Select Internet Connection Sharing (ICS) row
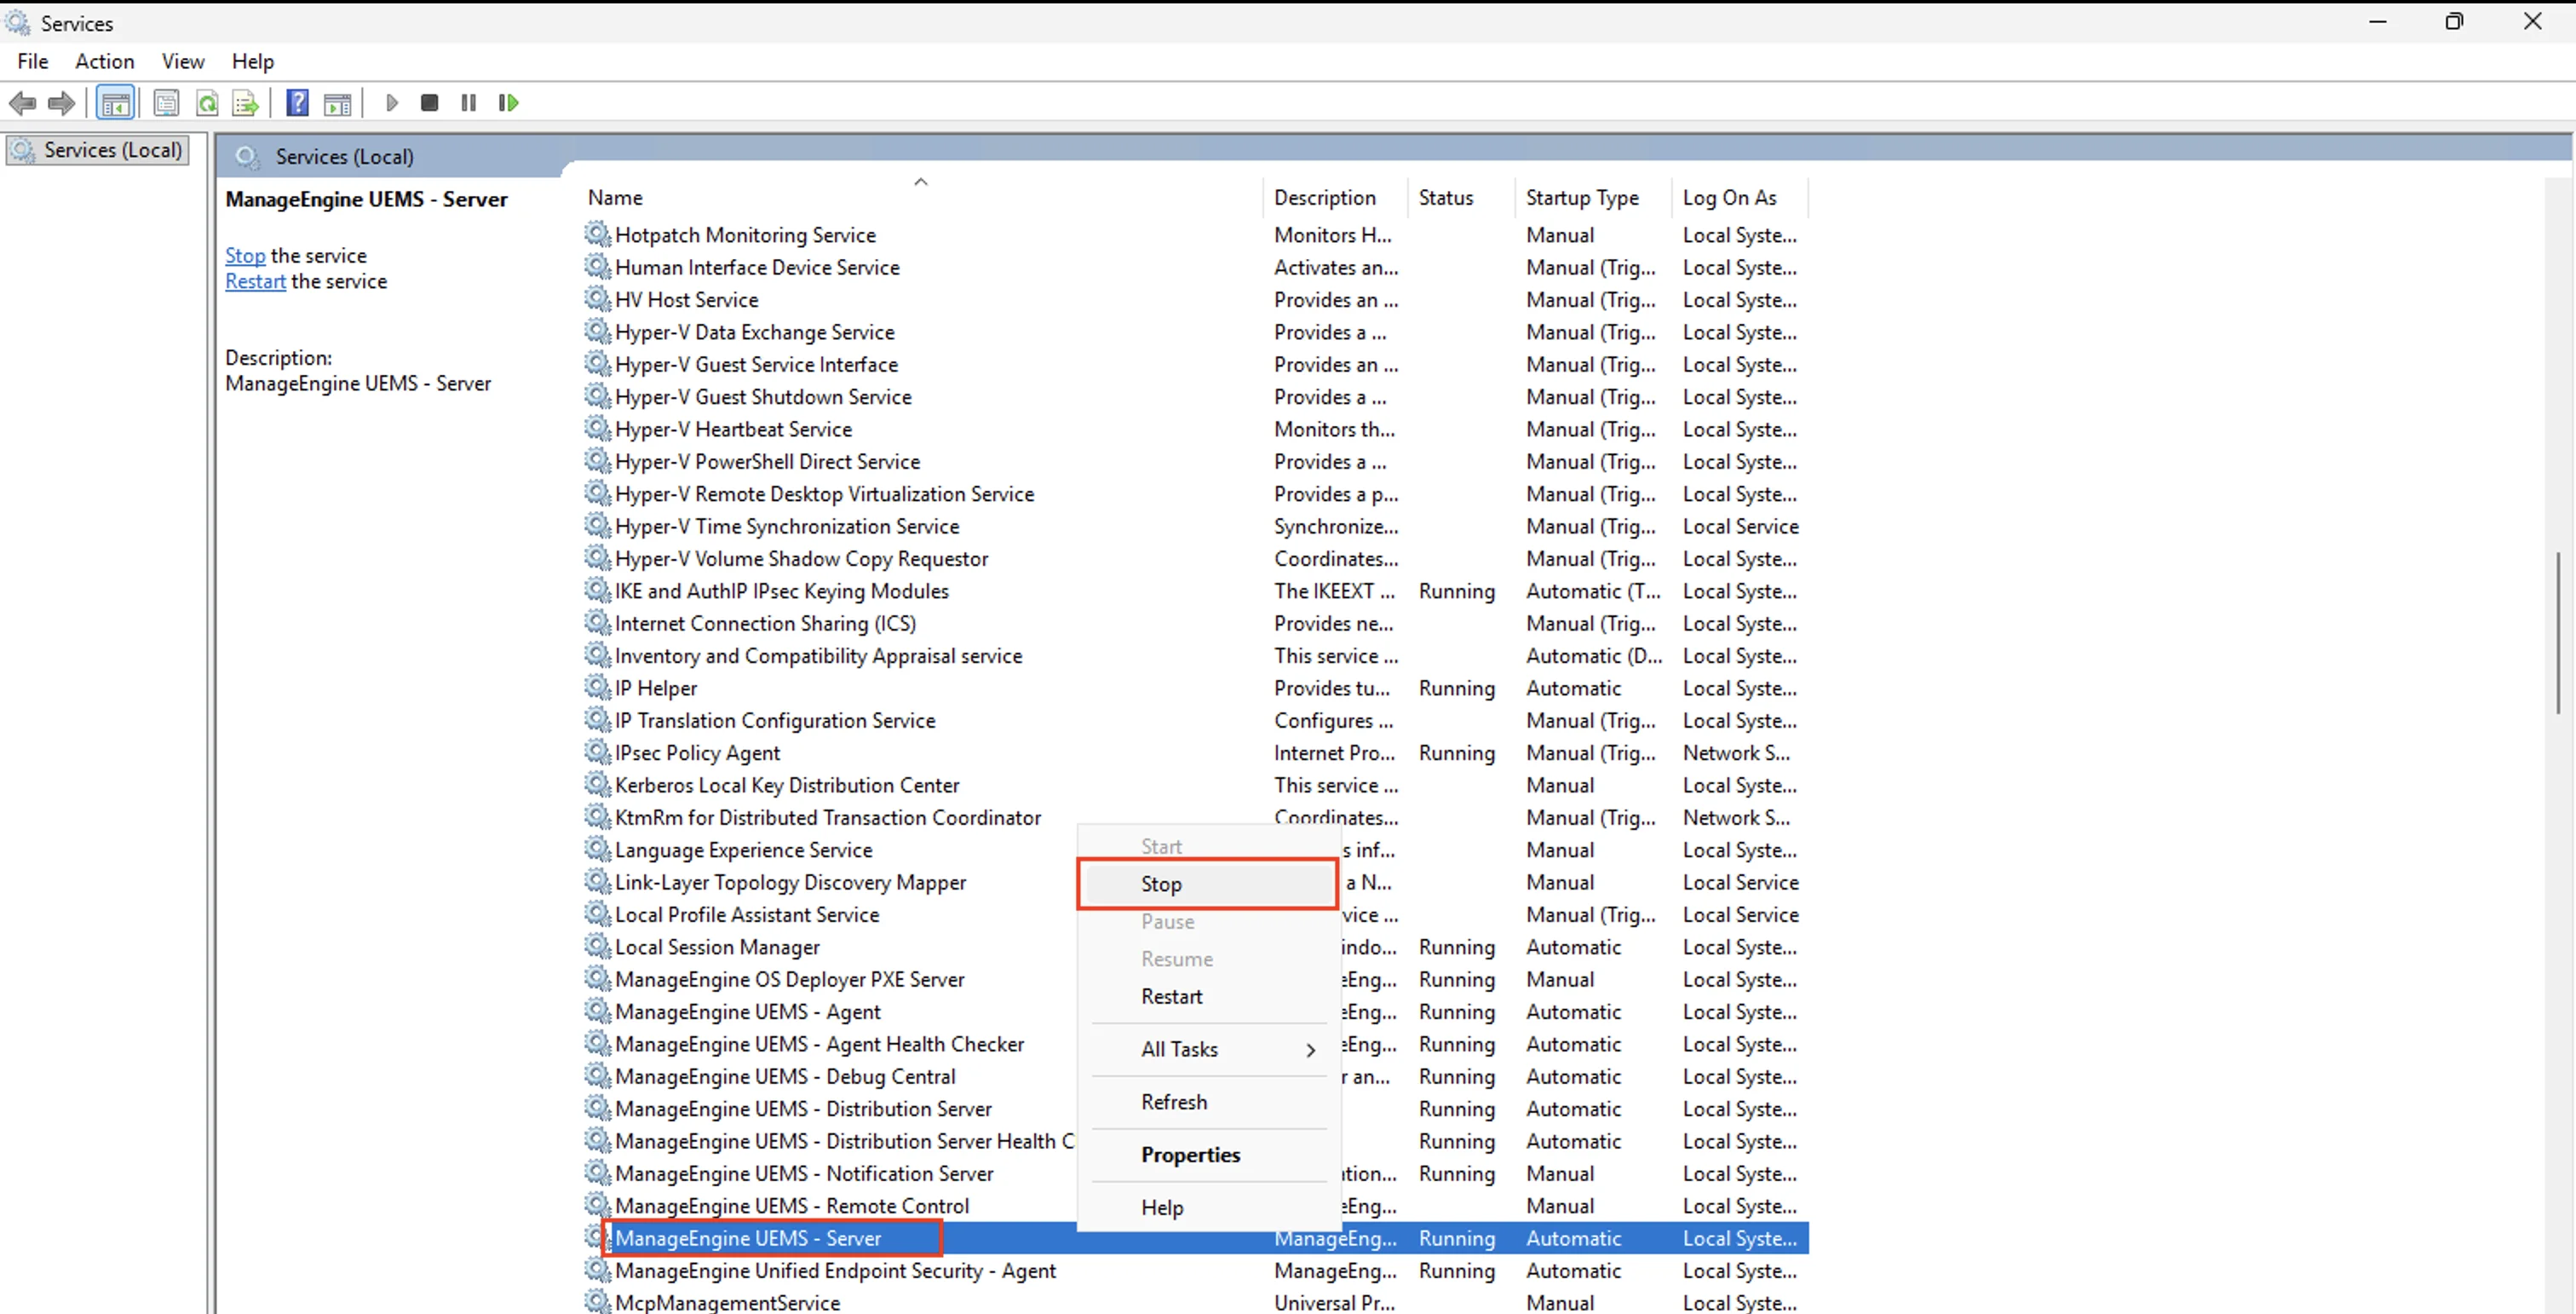The width and height of the screenshot is (2576, 1314). tap(1196, 623)
